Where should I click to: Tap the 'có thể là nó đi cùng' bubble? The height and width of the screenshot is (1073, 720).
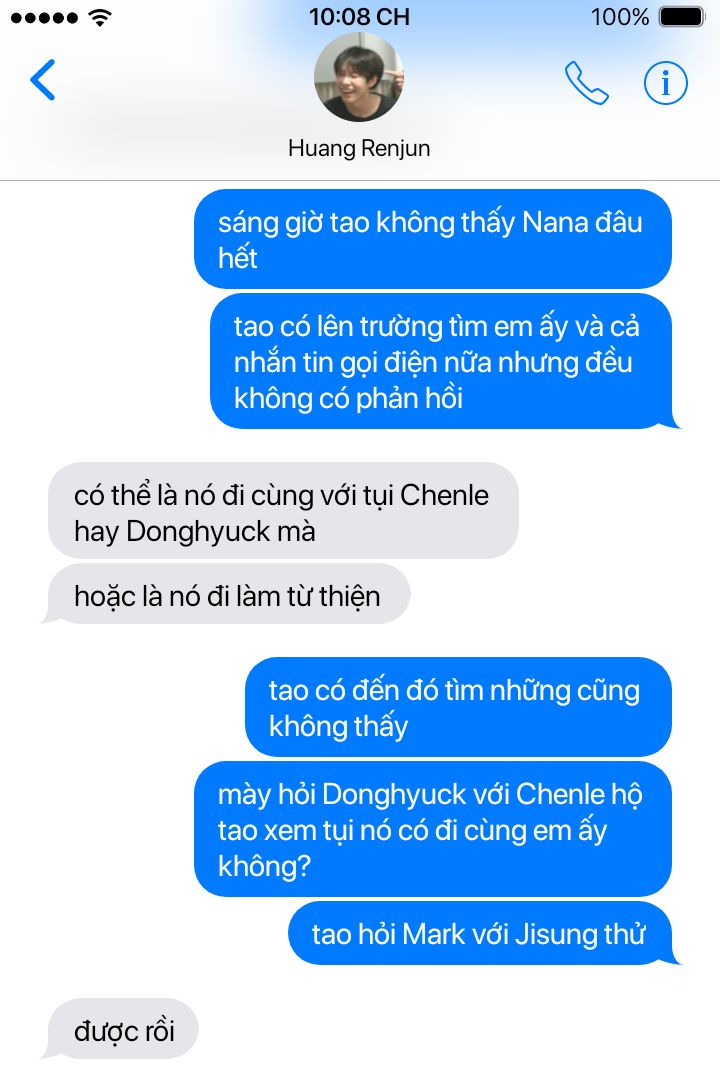coord(283,510)
